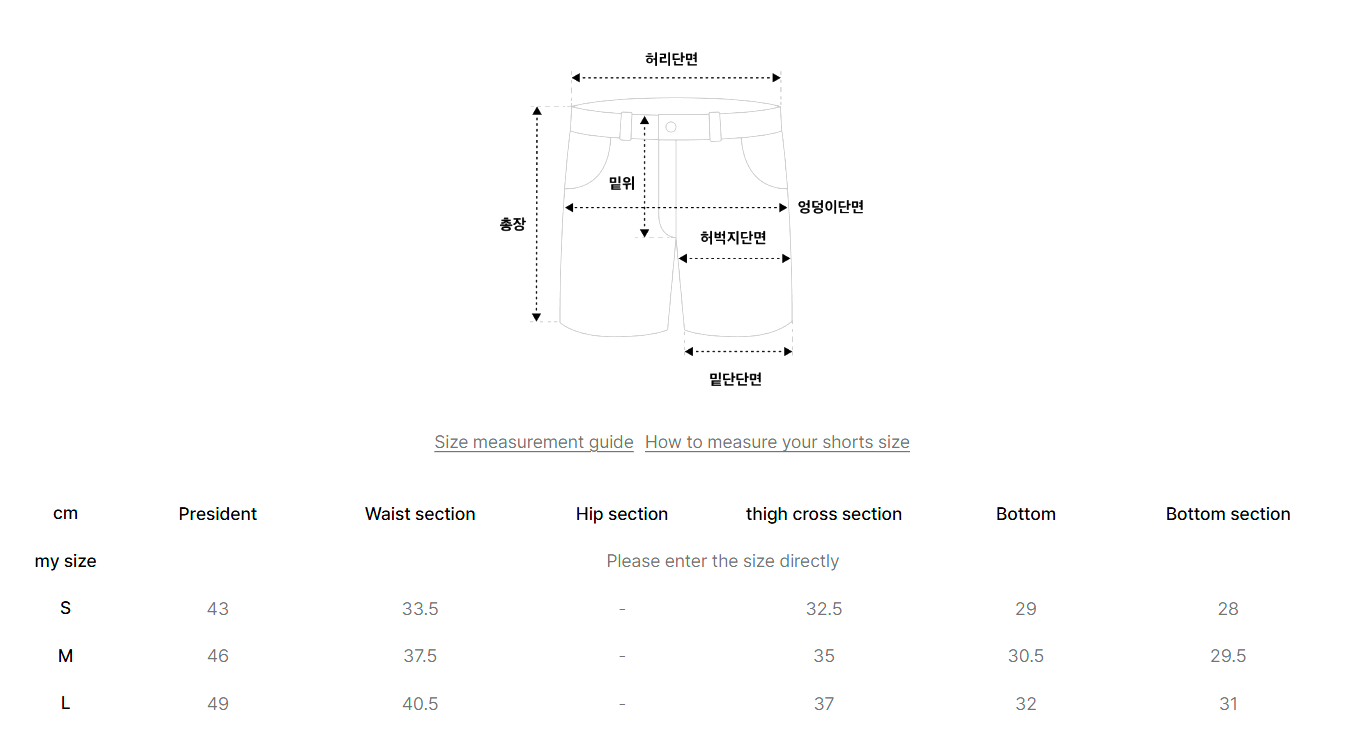The height and width of the screenshot is (753, 1347).
Task: Click the Hip section column header
Action: [x=622, y=514]
